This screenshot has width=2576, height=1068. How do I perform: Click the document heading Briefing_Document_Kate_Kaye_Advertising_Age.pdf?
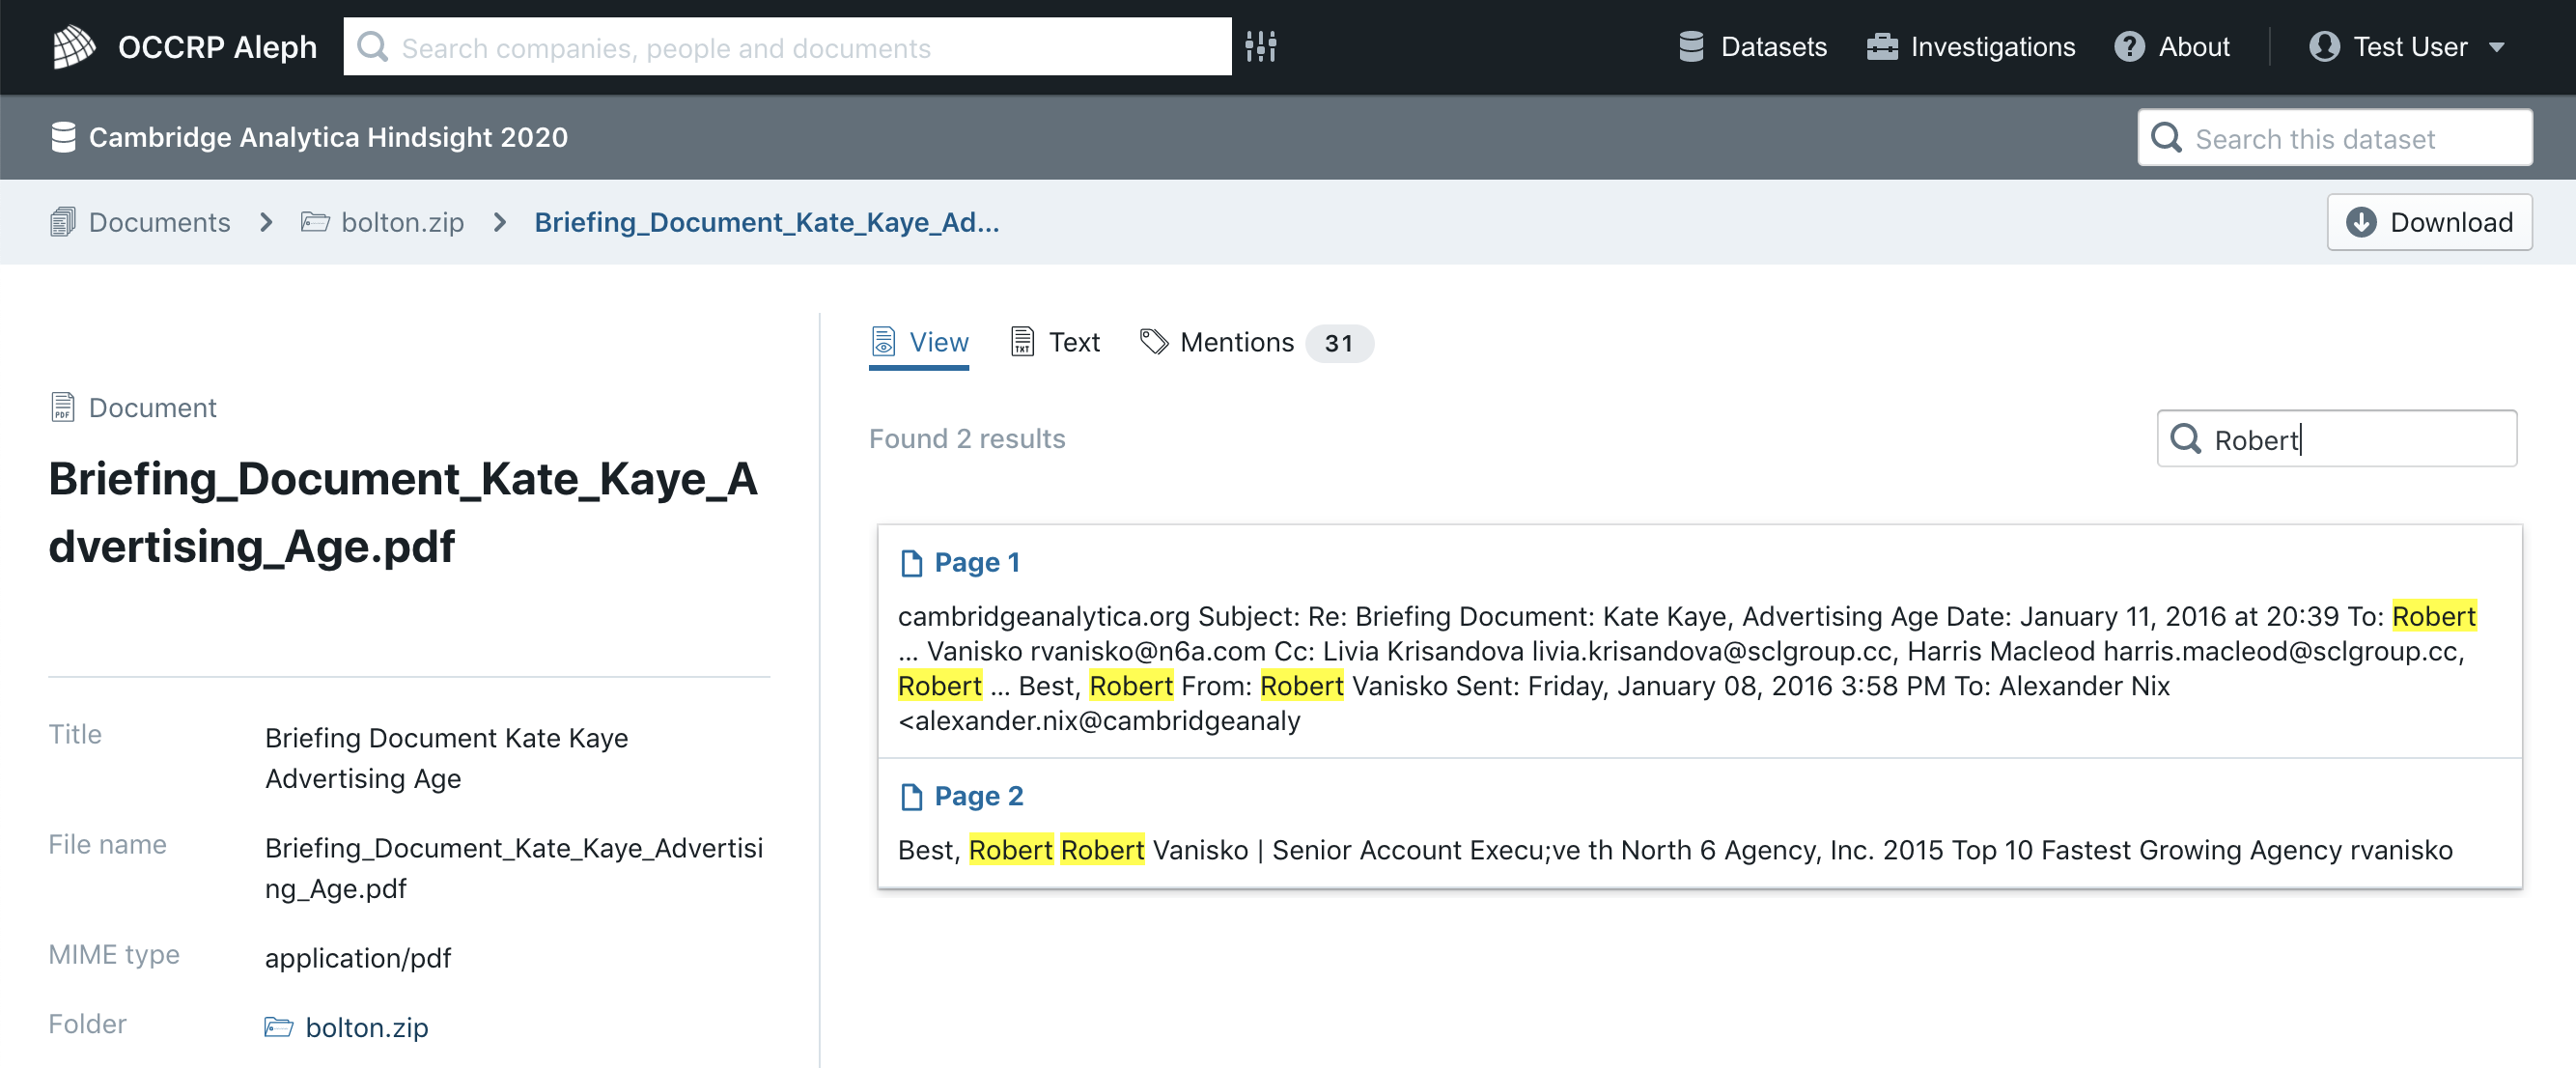403,512
